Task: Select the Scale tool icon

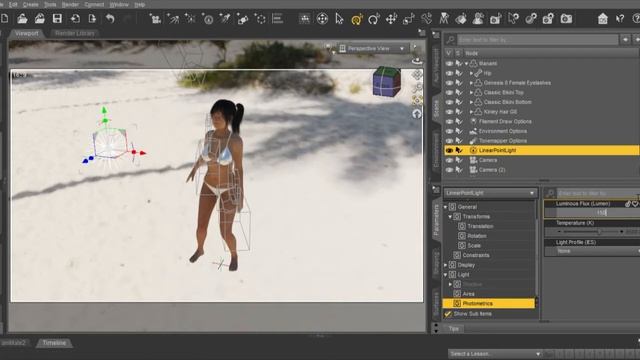Action: (x=409, y=19)
